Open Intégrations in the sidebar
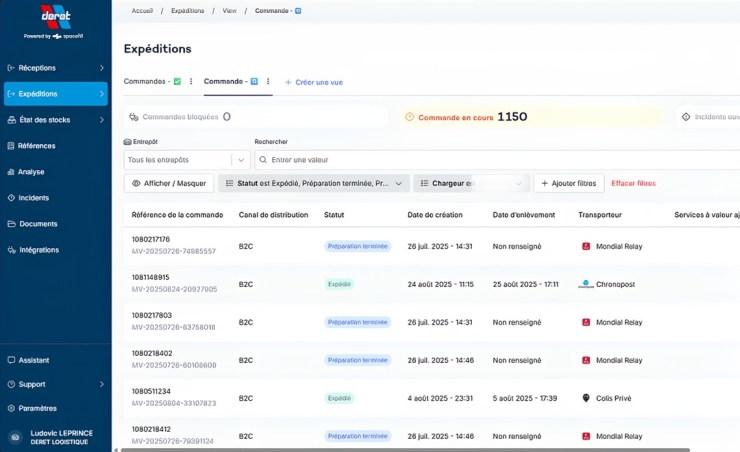The width and height of the screenshot is (740, 452). pyautogui.click(x=39, y=250)
